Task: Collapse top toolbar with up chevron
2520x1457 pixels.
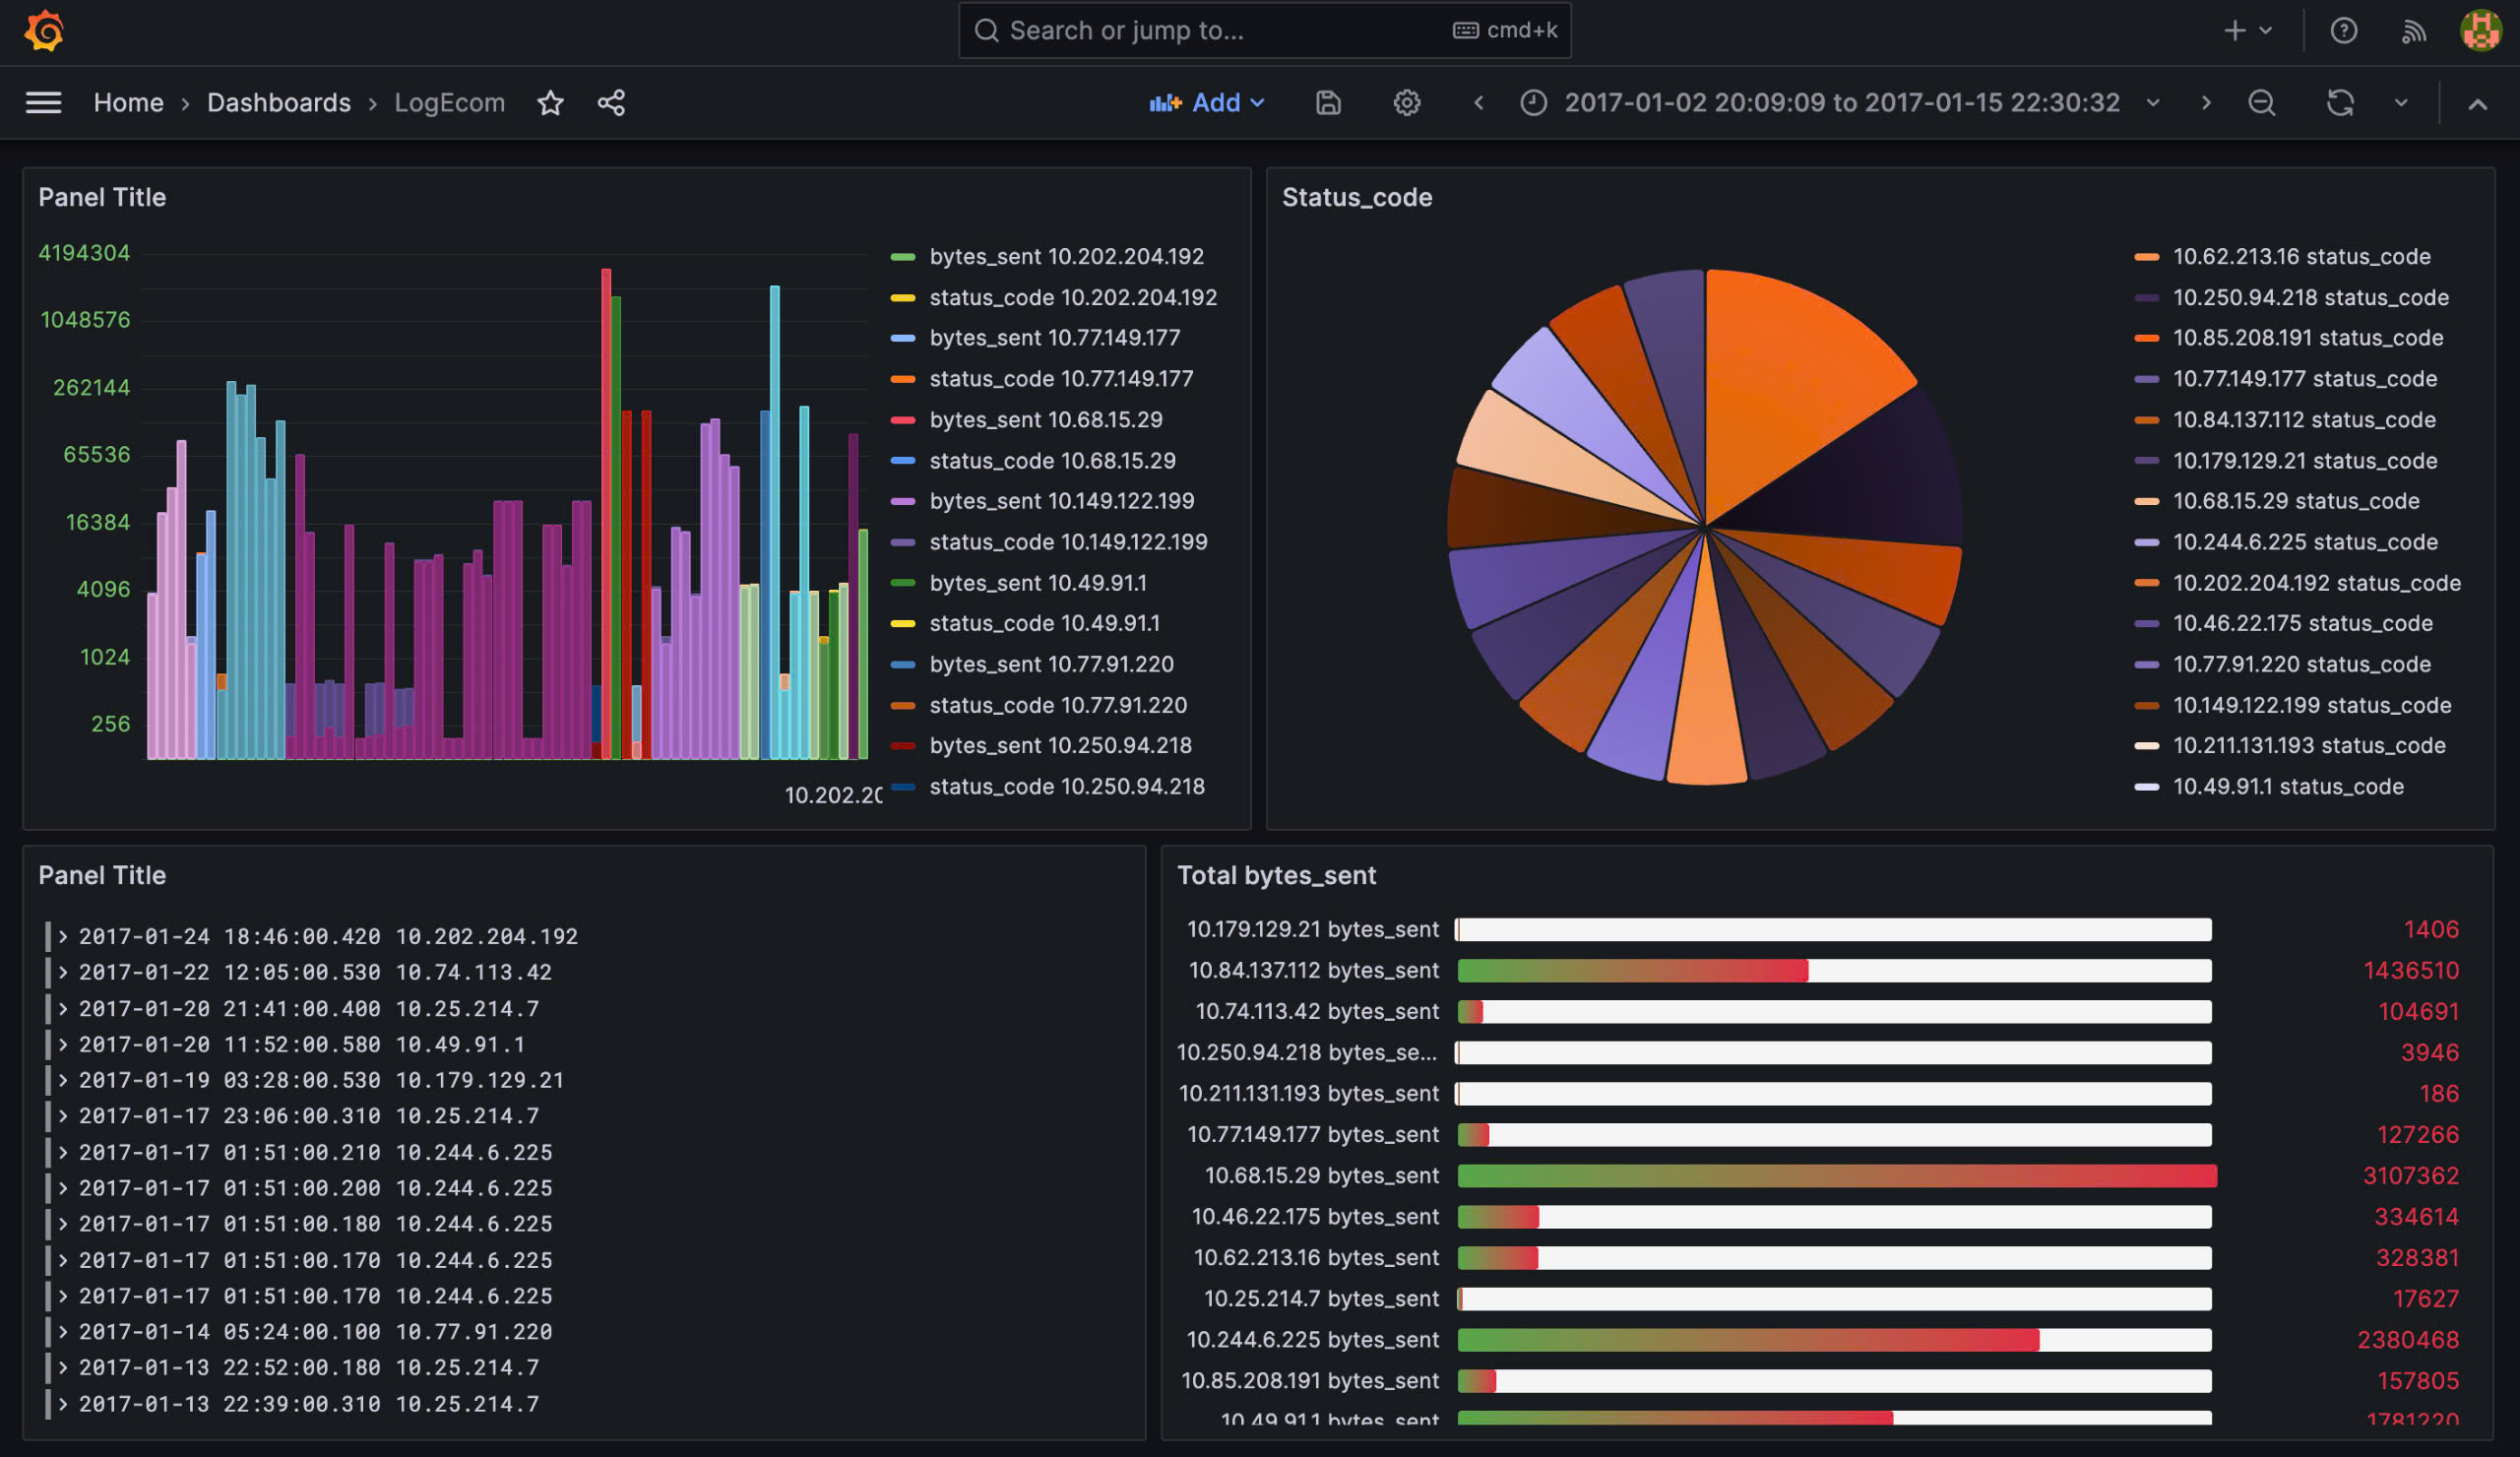Action: click(x=2477, y=103)
